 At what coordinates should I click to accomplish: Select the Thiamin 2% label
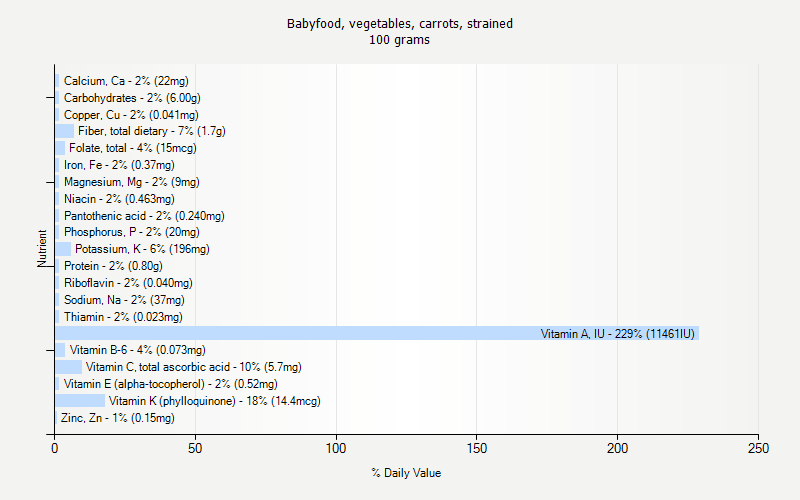coord(123,316)
